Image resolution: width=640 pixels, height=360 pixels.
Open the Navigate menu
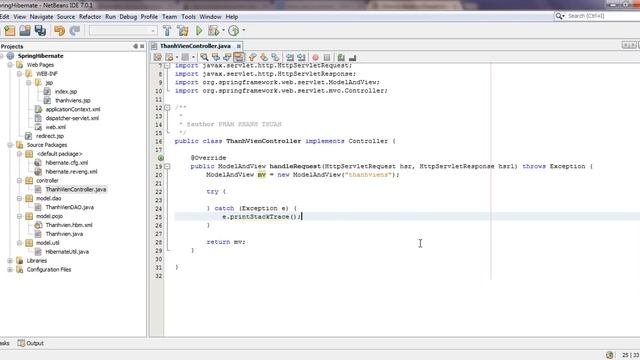point(41,17)
